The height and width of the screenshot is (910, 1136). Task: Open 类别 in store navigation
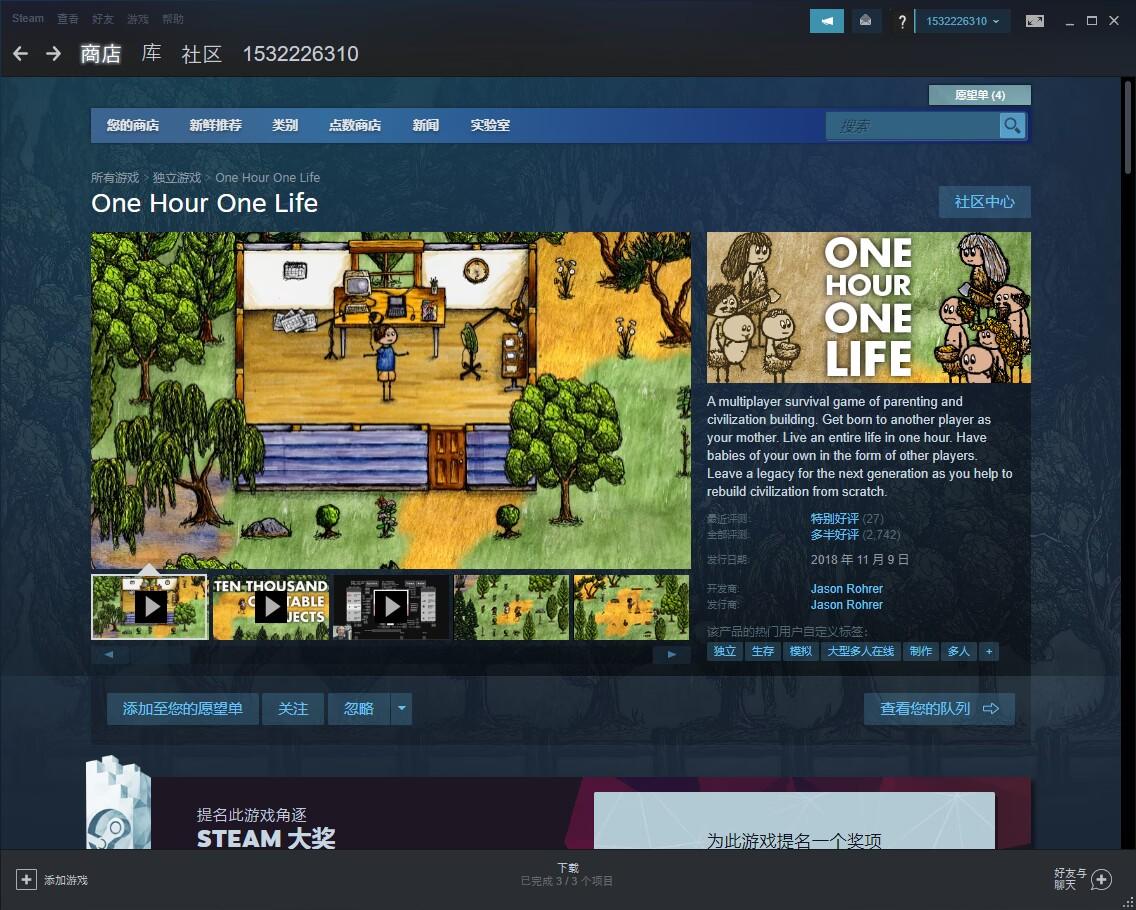point(285,125)
